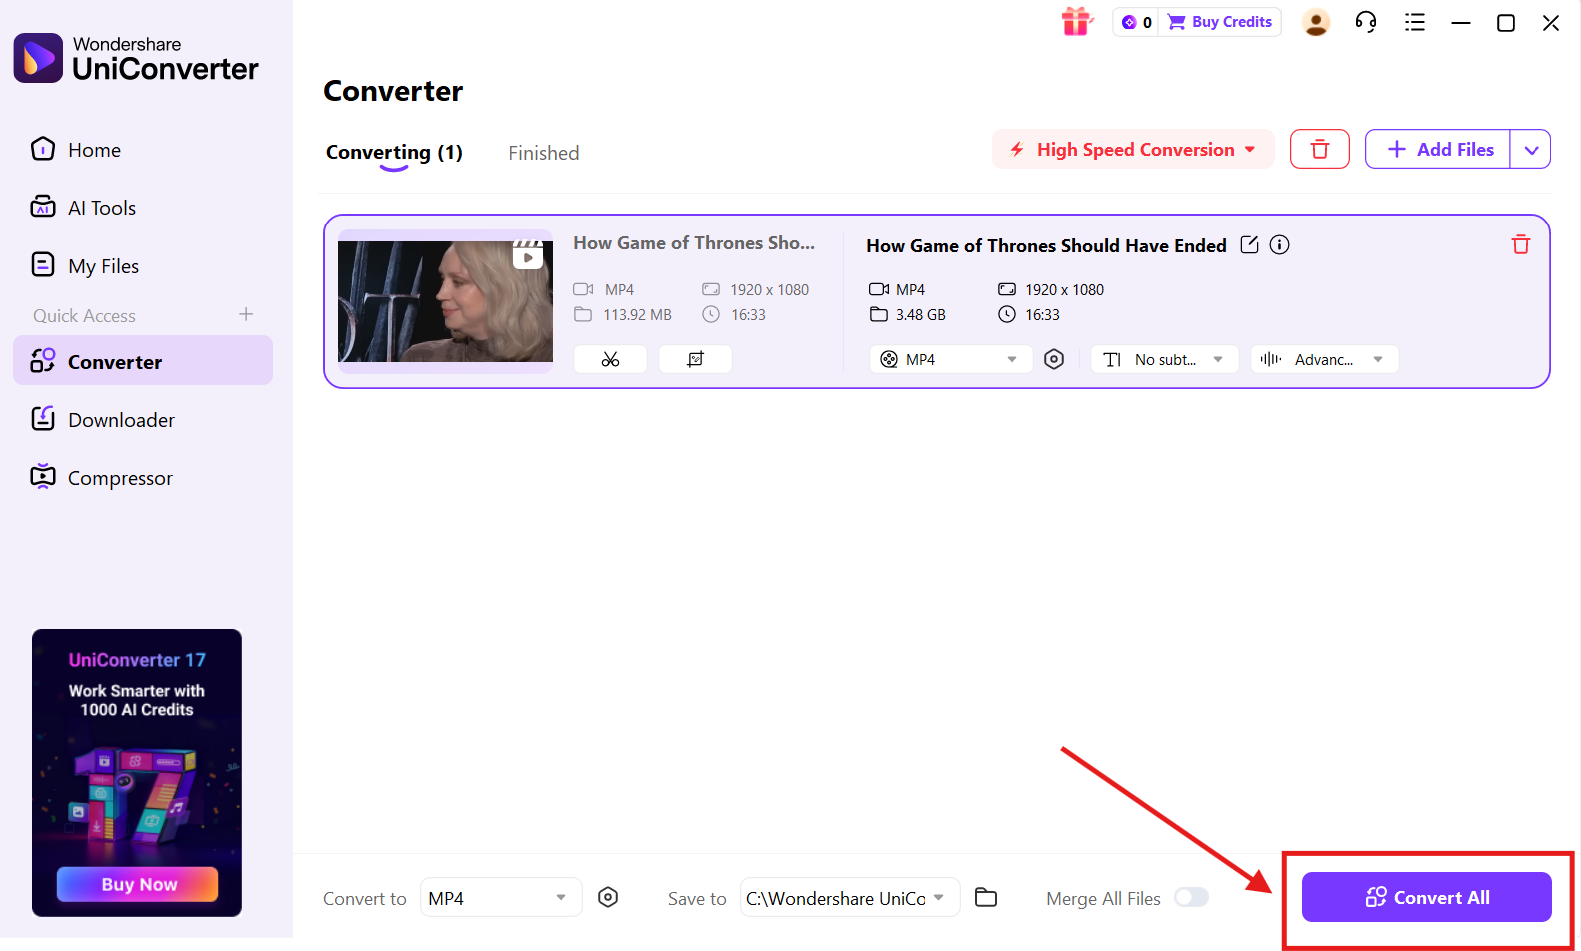Screen dimensions: 1581x951
Task: Click the UniConverter logo icon
Action: (x=38, y=58)
